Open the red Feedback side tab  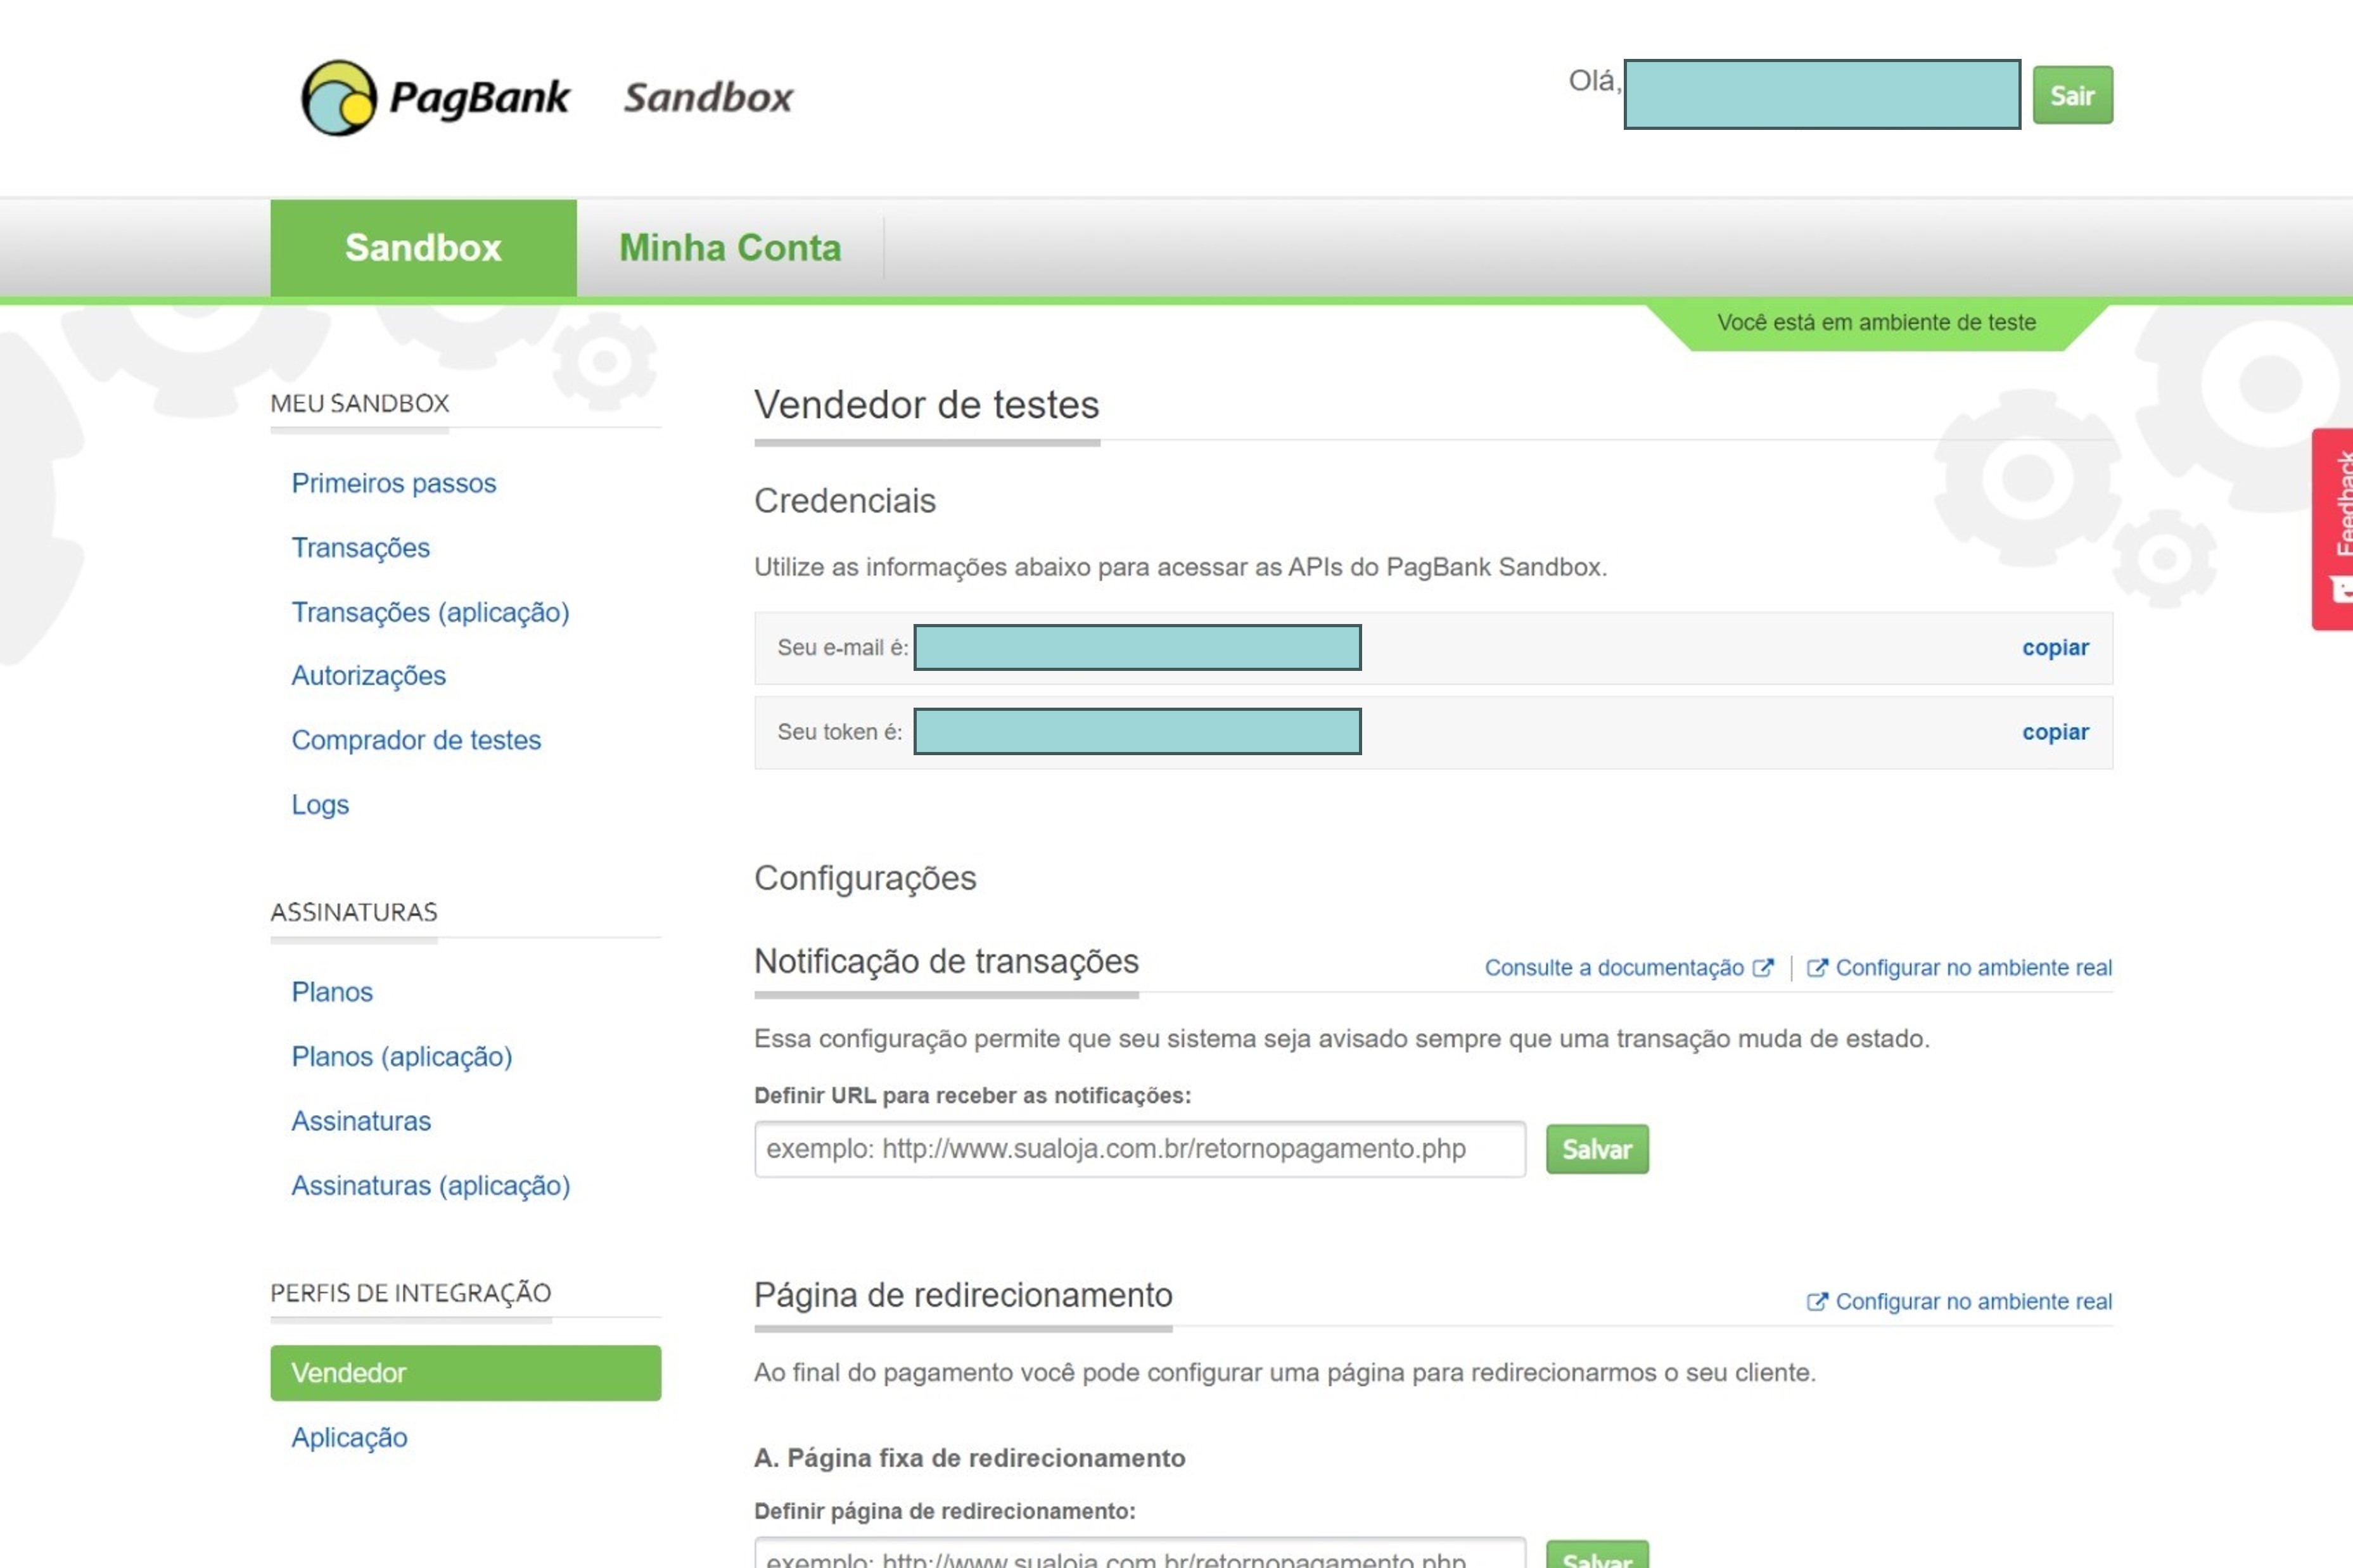coord(2334,528)
